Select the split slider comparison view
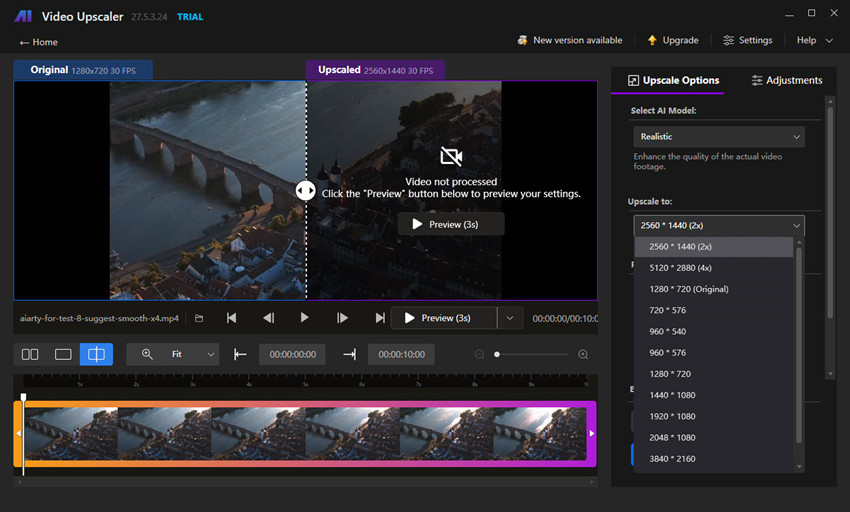The width and height of the screenshot is (850, 512). click(x=96, y=354)
